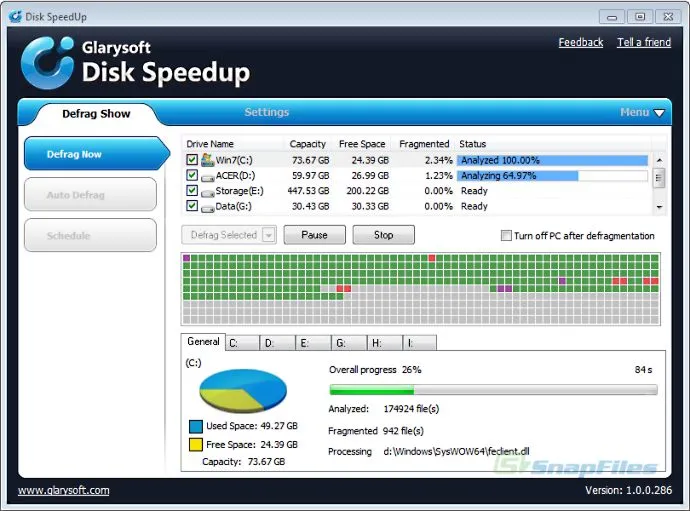Click the ACER(D:) drive icon
The width and height of the screenshot is (690, 511).
(x=208, y=176)
